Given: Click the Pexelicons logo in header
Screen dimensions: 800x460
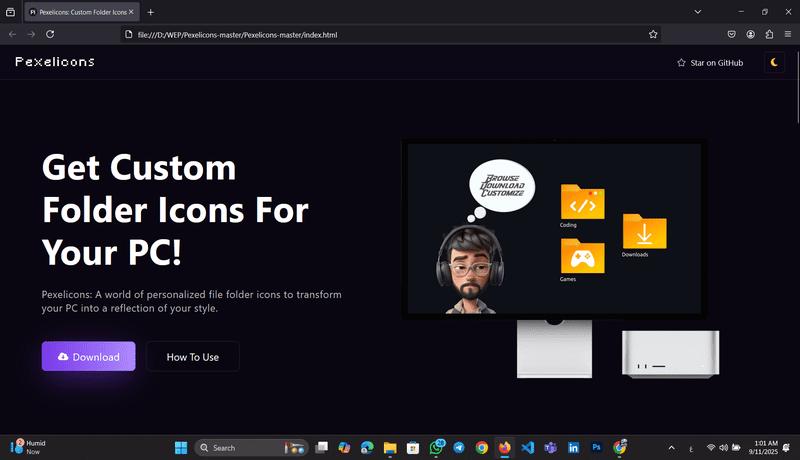Looking at the screenshot, I should (55, 62).
